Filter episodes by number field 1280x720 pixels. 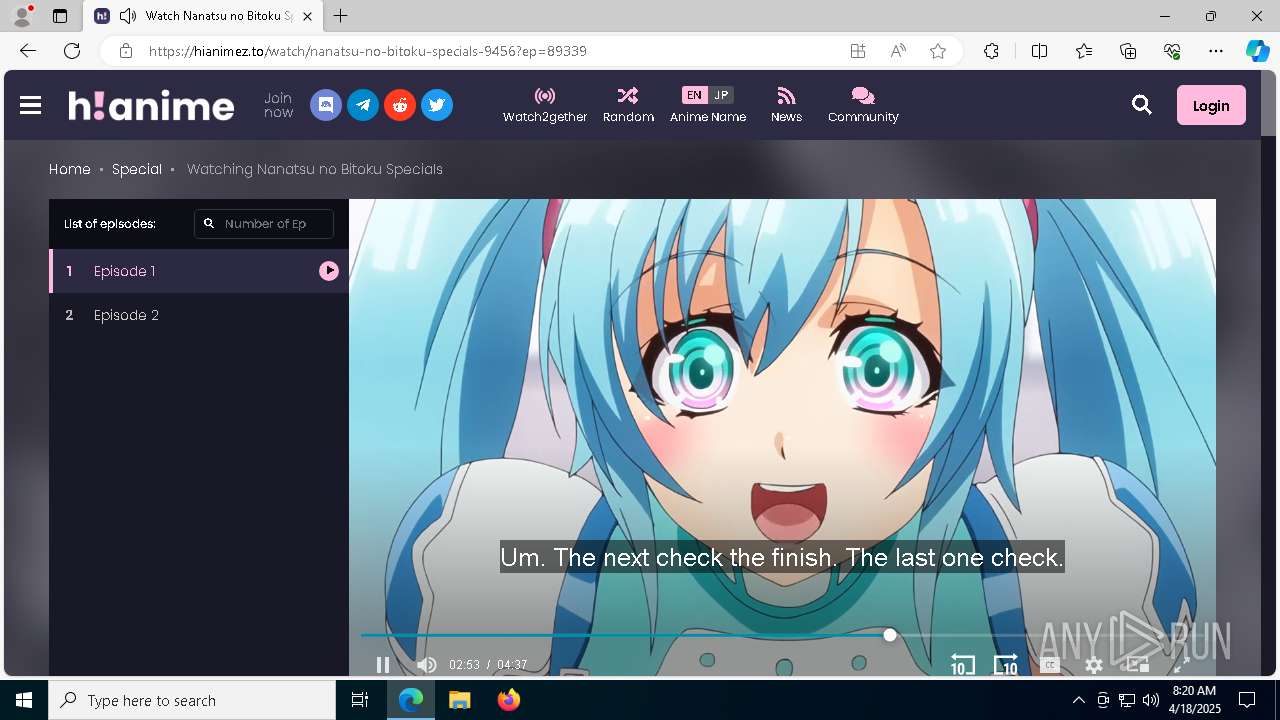coord(264,224)
